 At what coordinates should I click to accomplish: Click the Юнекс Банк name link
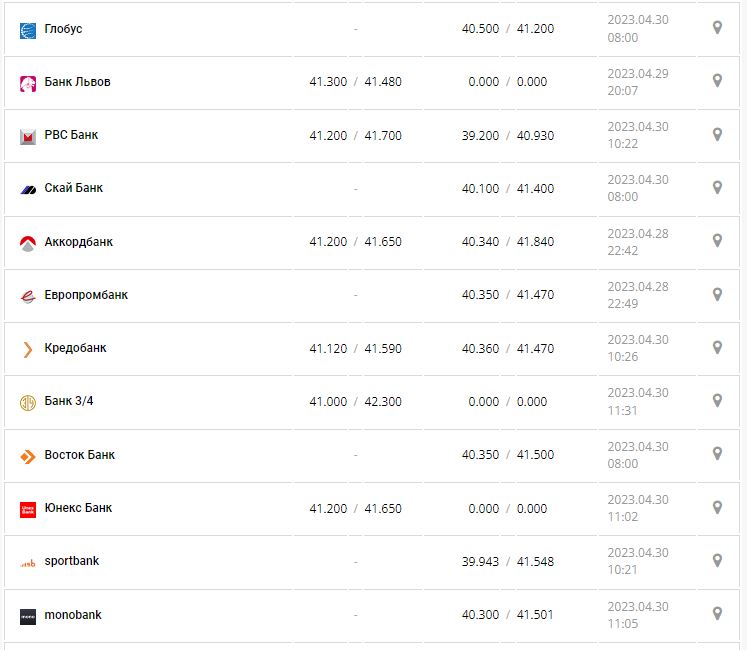click(x=78, y=508)
